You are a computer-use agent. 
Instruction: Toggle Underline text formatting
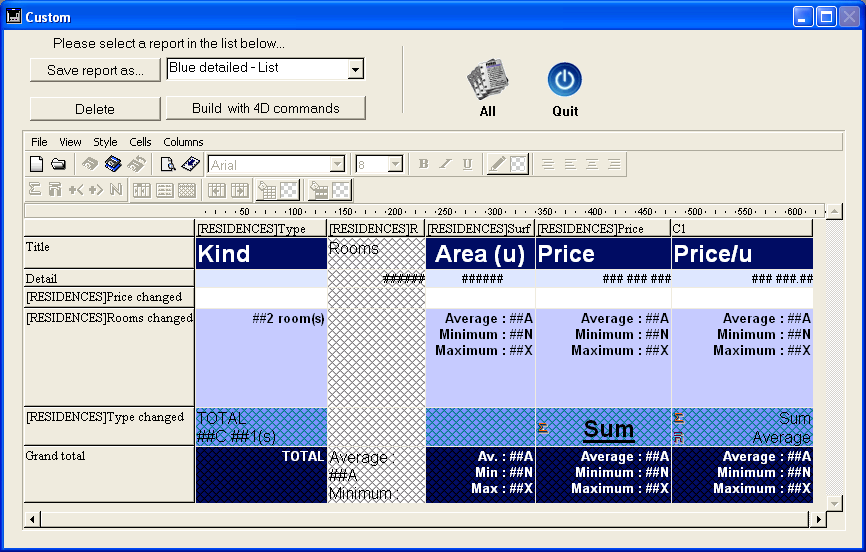pos(467,164)
